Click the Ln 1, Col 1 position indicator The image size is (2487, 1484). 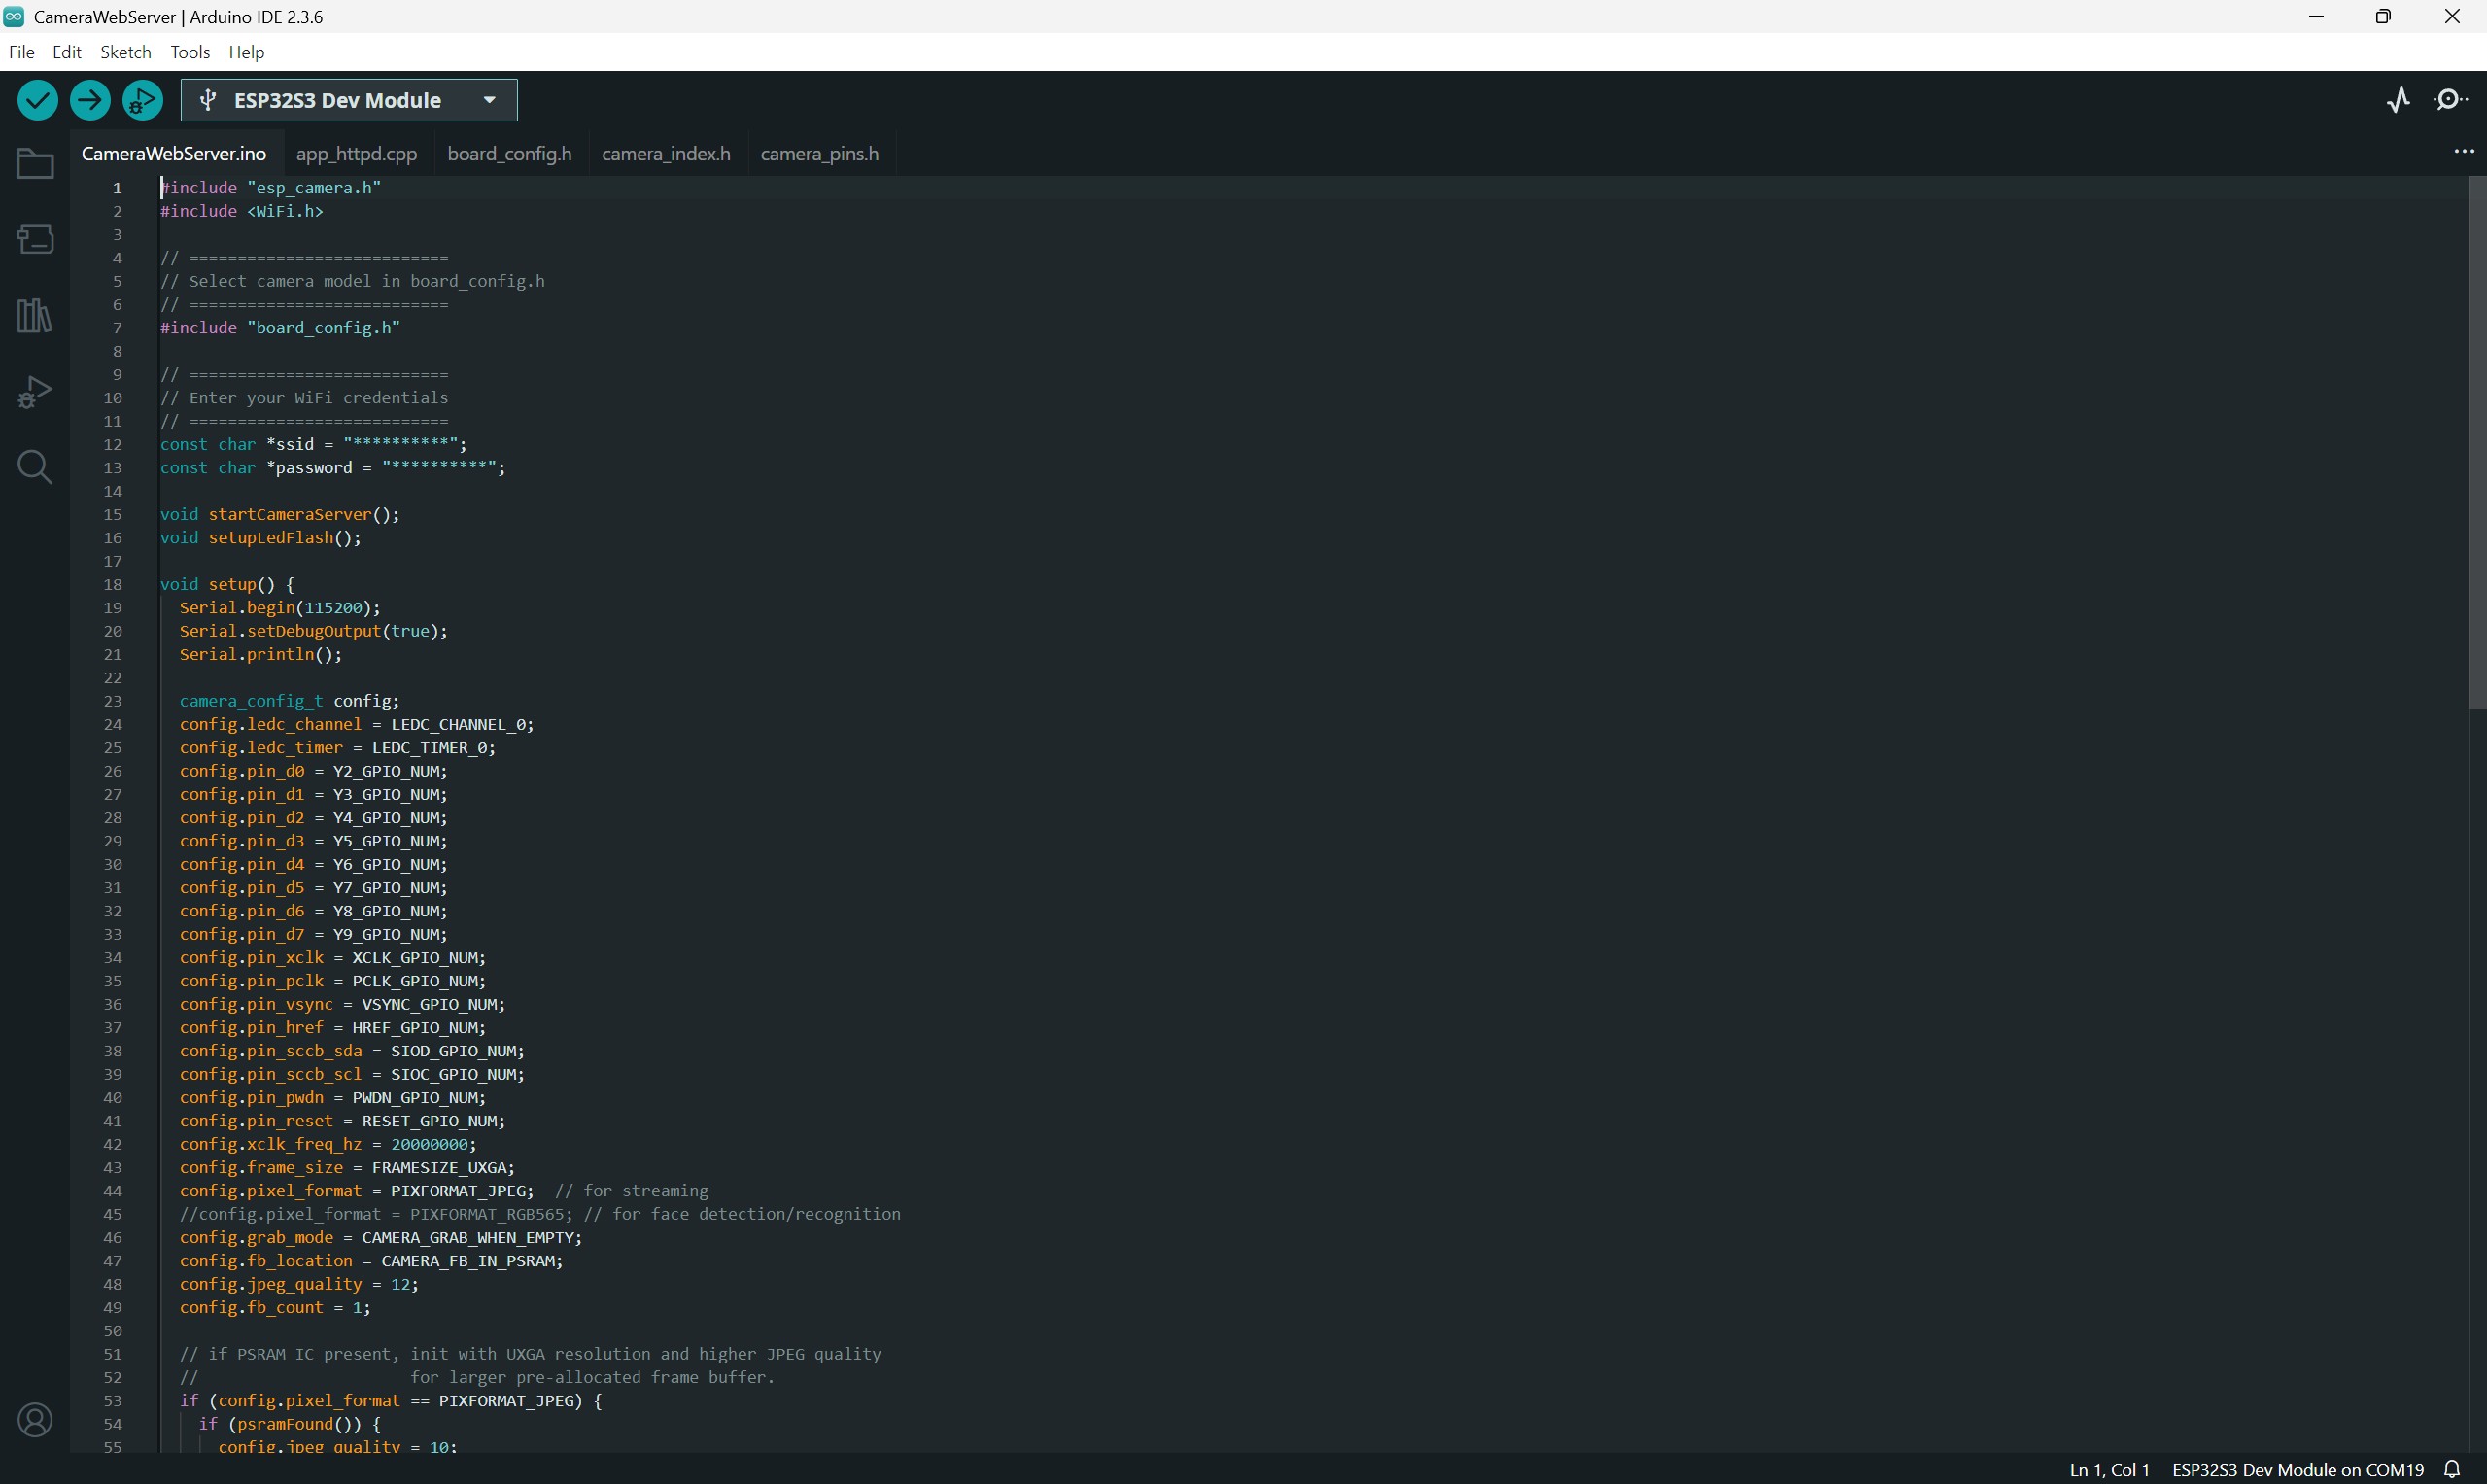[2108, 1469]
